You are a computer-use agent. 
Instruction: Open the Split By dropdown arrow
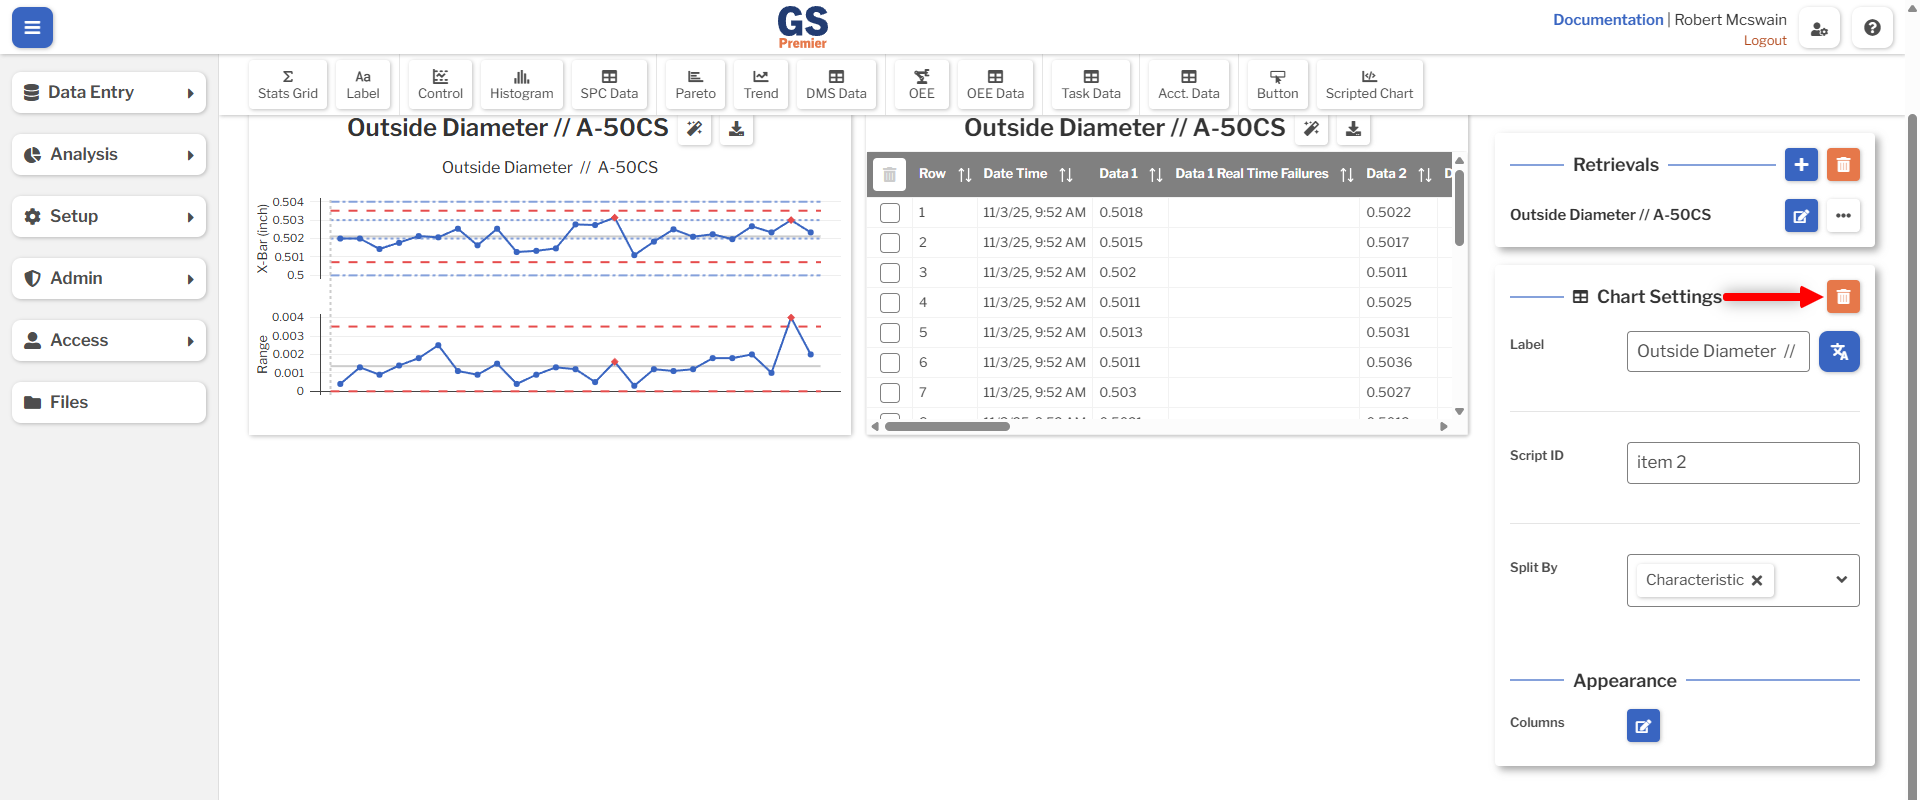click(1841, 580)
